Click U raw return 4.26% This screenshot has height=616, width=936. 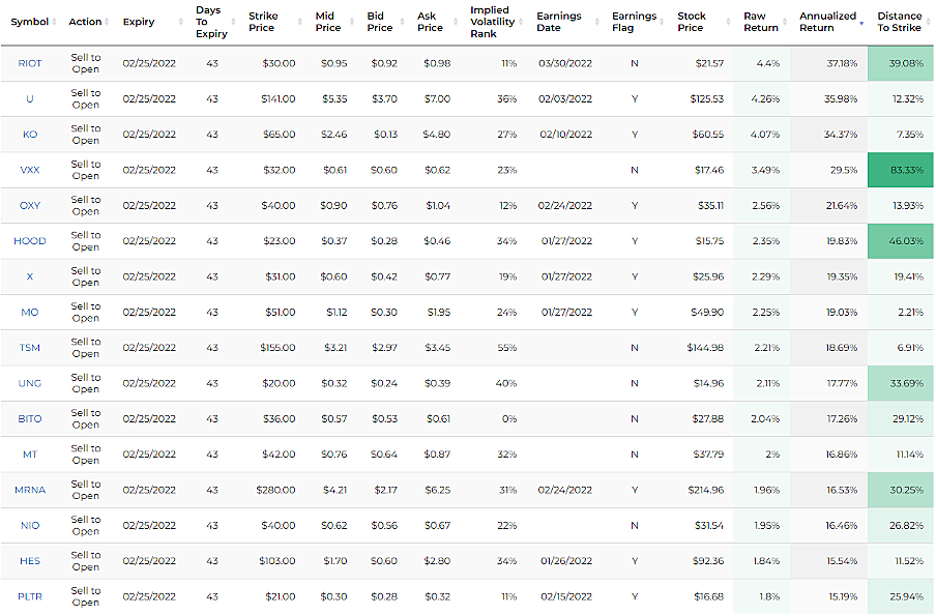click(x=765, y=99)
